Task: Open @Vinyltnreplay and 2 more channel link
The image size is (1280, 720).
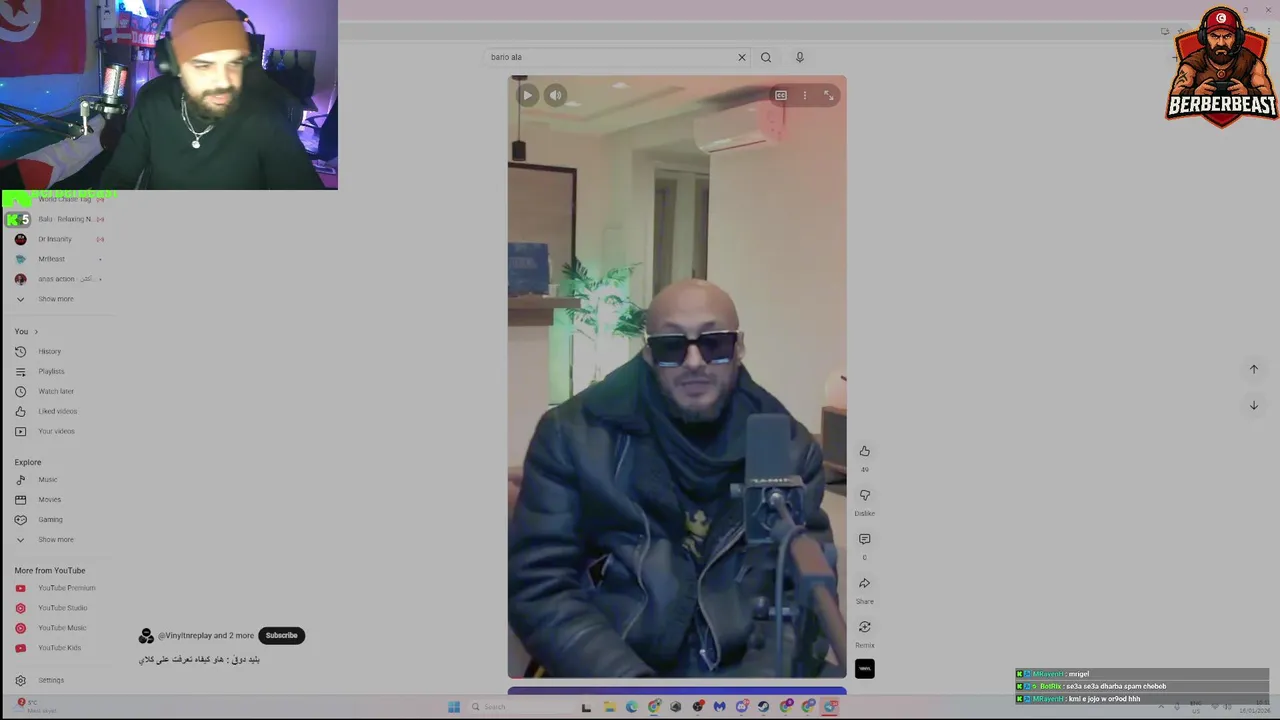Action: [x=205, y=636]
